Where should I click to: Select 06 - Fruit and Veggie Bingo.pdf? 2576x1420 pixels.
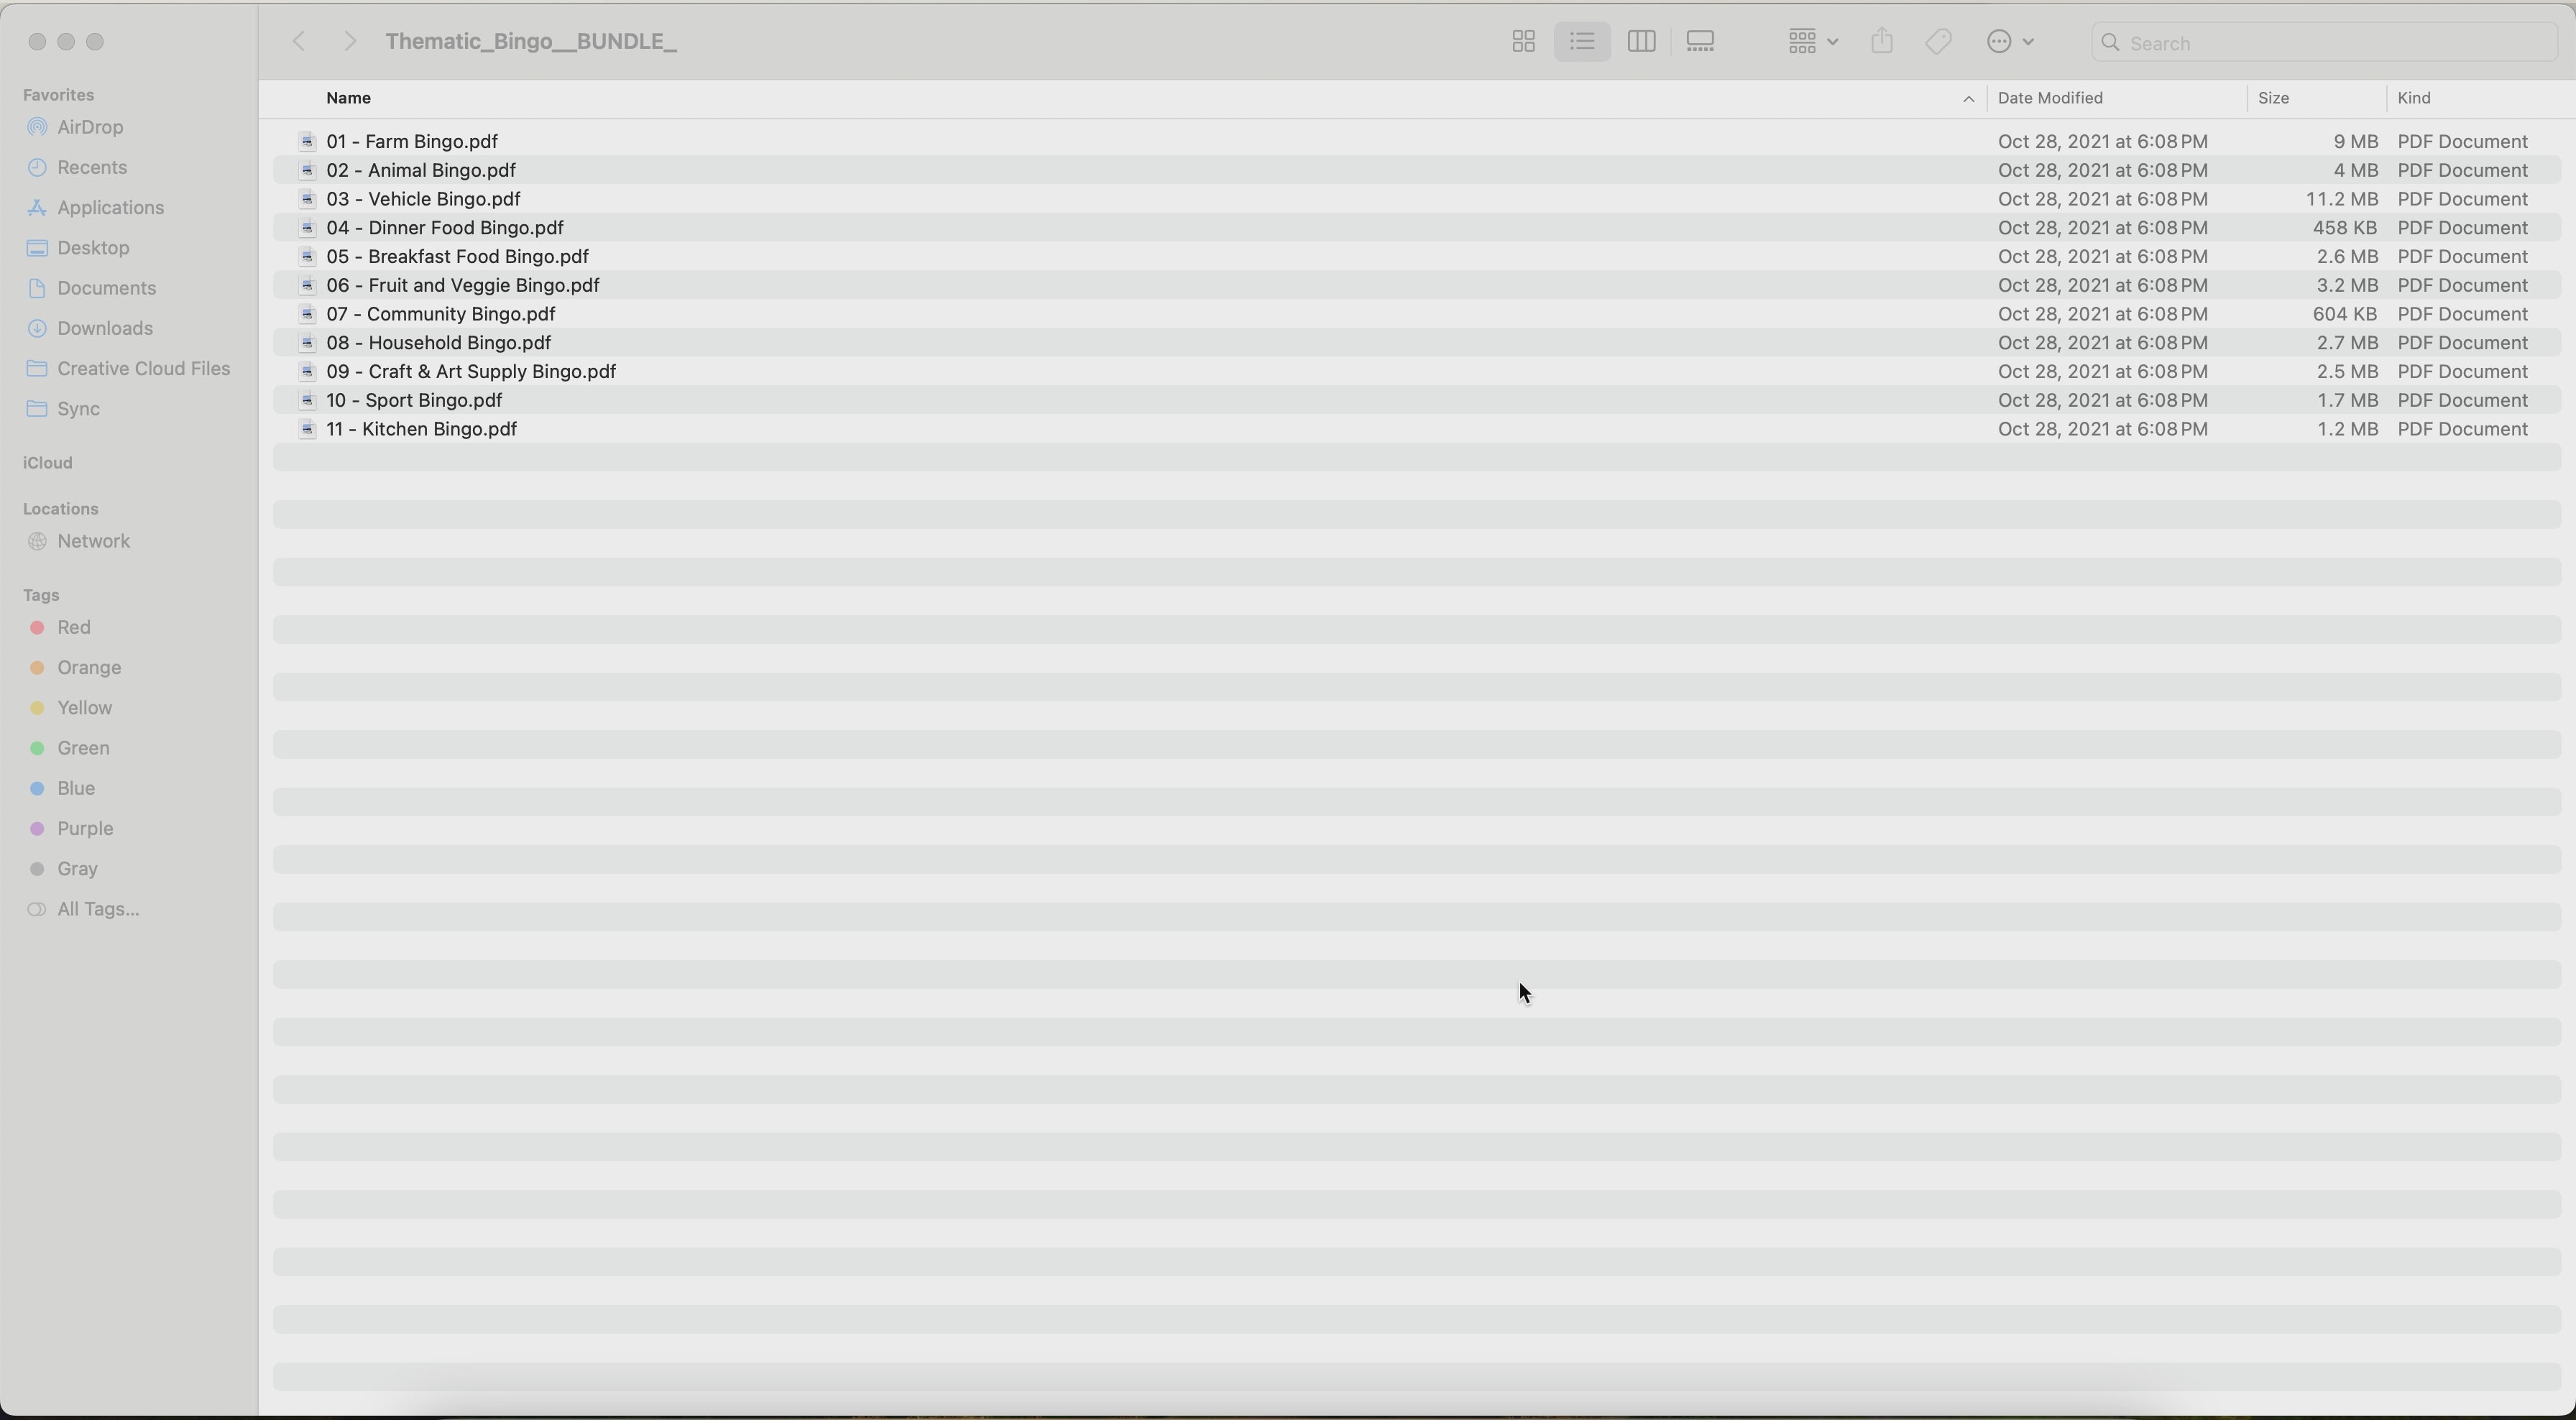[x=463, y=285]
